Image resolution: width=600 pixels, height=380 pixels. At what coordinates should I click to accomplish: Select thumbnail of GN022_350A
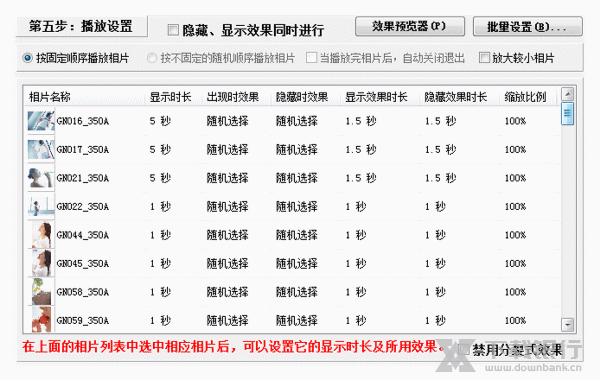pos(41,207)
